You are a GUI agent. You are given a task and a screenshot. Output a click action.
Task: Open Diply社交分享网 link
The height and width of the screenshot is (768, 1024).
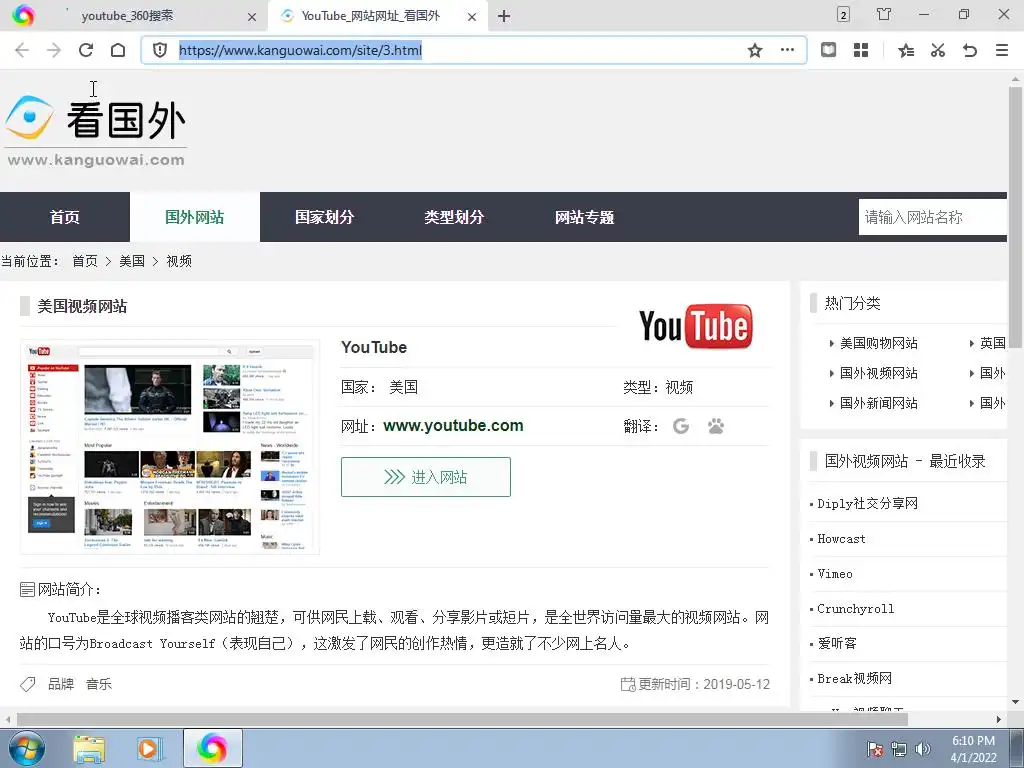867,504
